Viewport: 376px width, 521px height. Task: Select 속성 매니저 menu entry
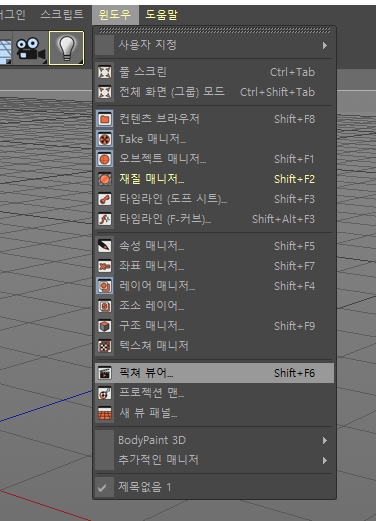coord(215,246)
